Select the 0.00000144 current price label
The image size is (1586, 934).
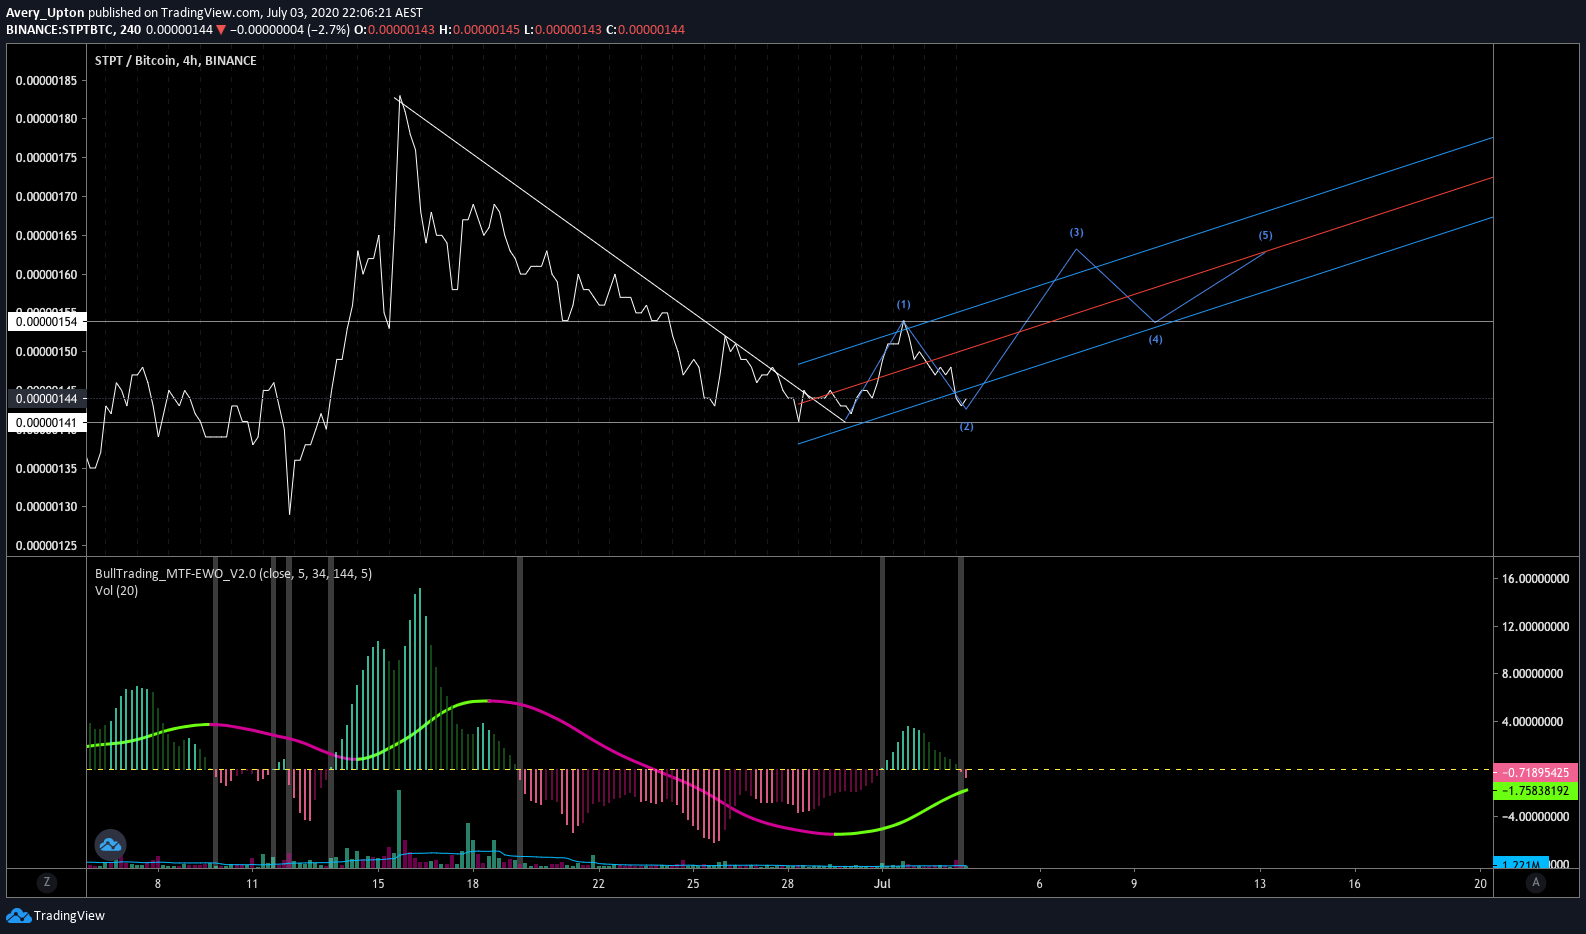coord(48,399)
